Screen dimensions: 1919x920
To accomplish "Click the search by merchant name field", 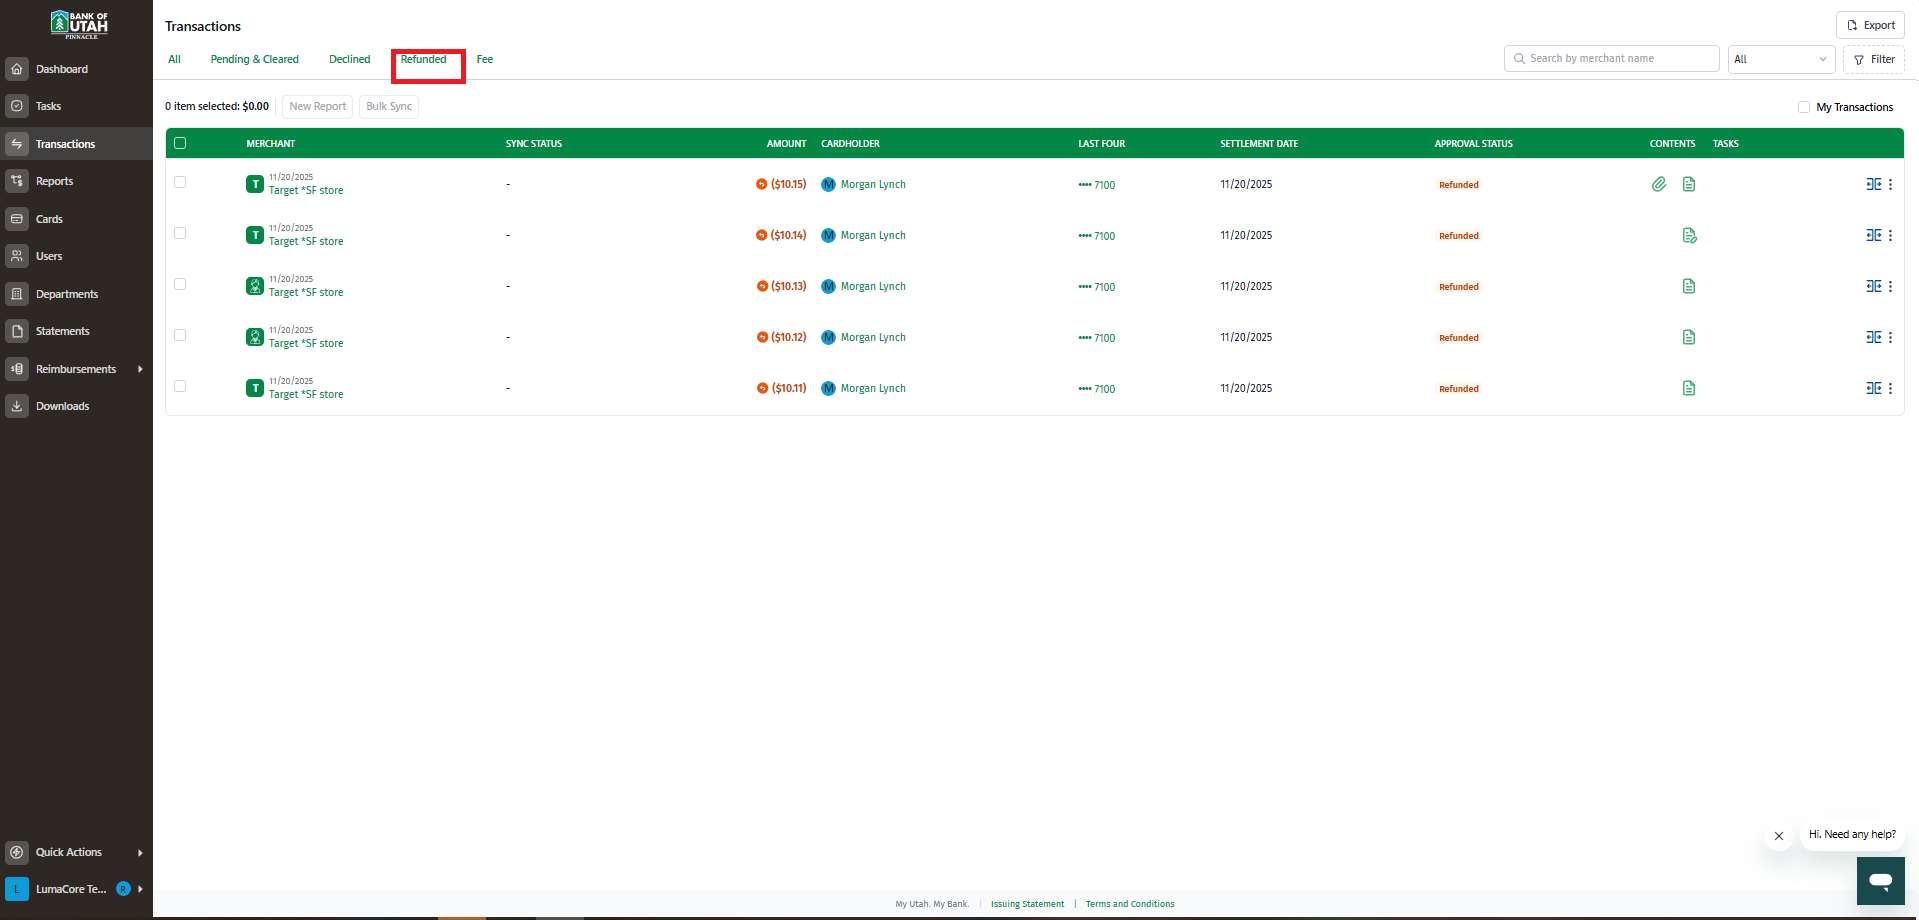I will tap(1611, 59).
